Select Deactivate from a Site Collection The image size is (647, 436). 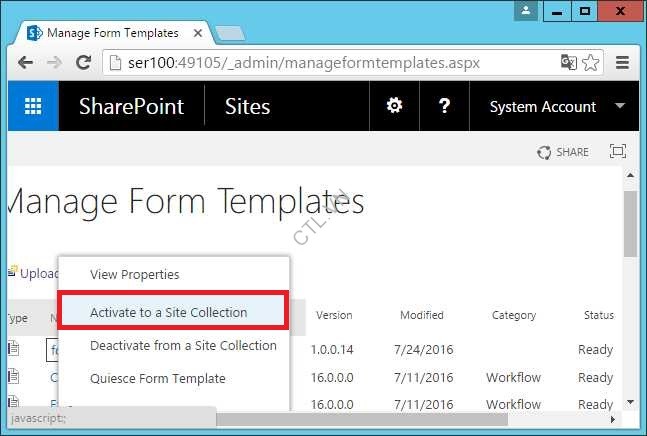tap(183, 345)
